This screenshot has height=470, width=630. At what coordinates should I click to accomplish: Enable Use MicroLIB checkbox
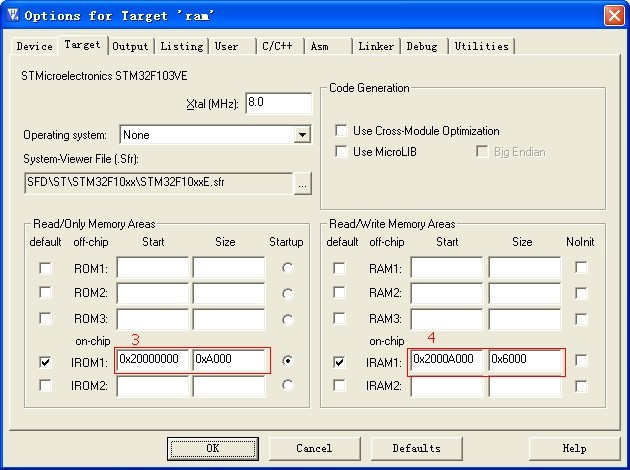pos(342,152)
